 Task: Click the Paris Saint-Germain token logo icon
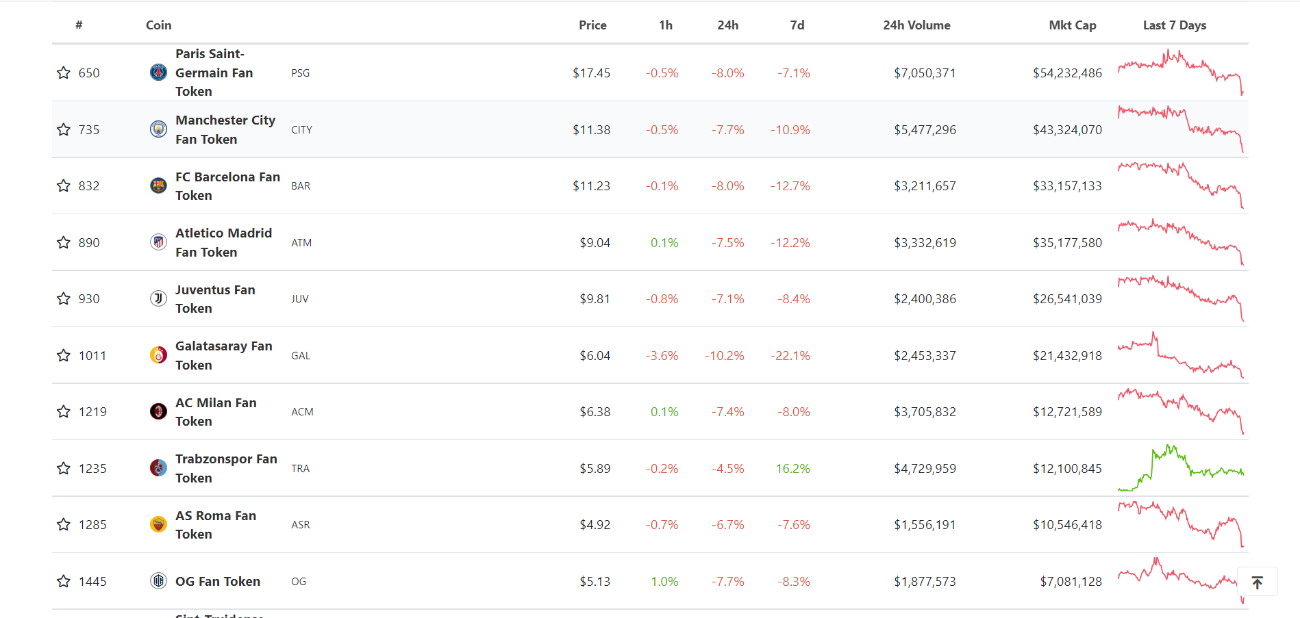[158, 72]
